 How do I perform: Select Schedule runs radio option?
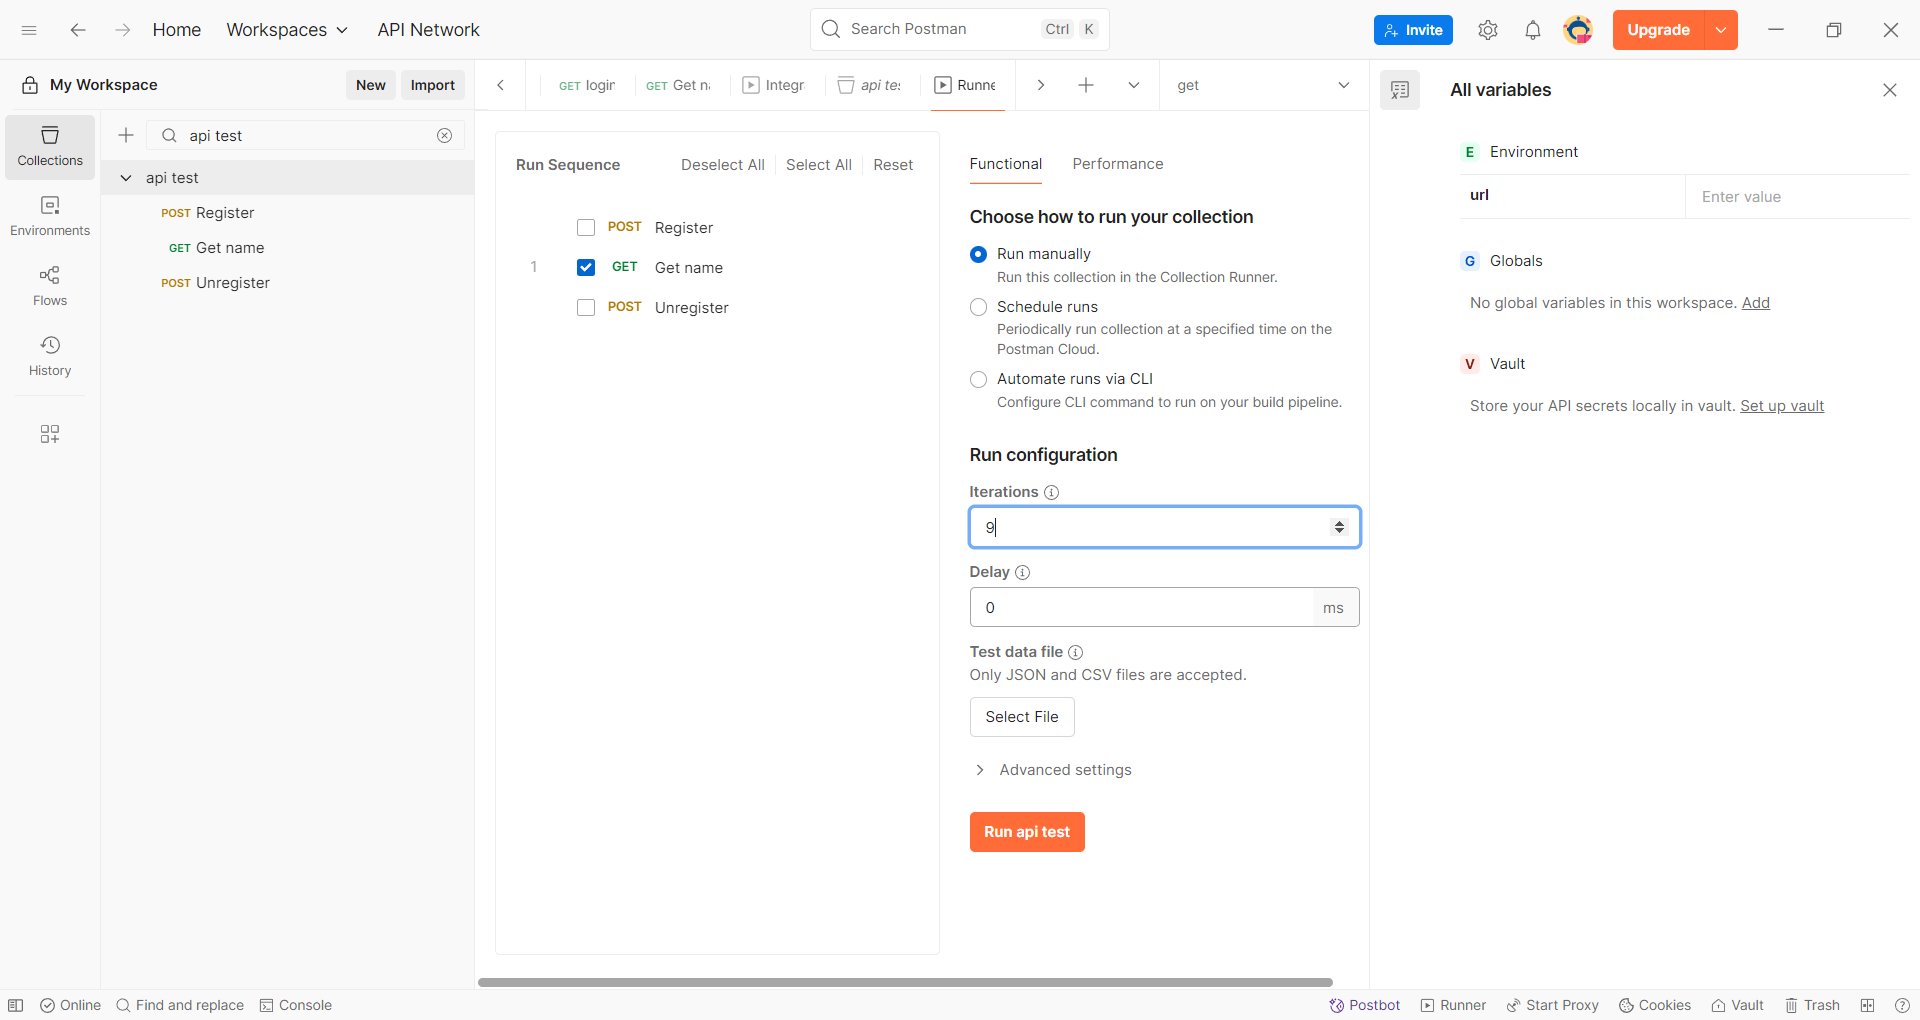[x=979, y=307]
